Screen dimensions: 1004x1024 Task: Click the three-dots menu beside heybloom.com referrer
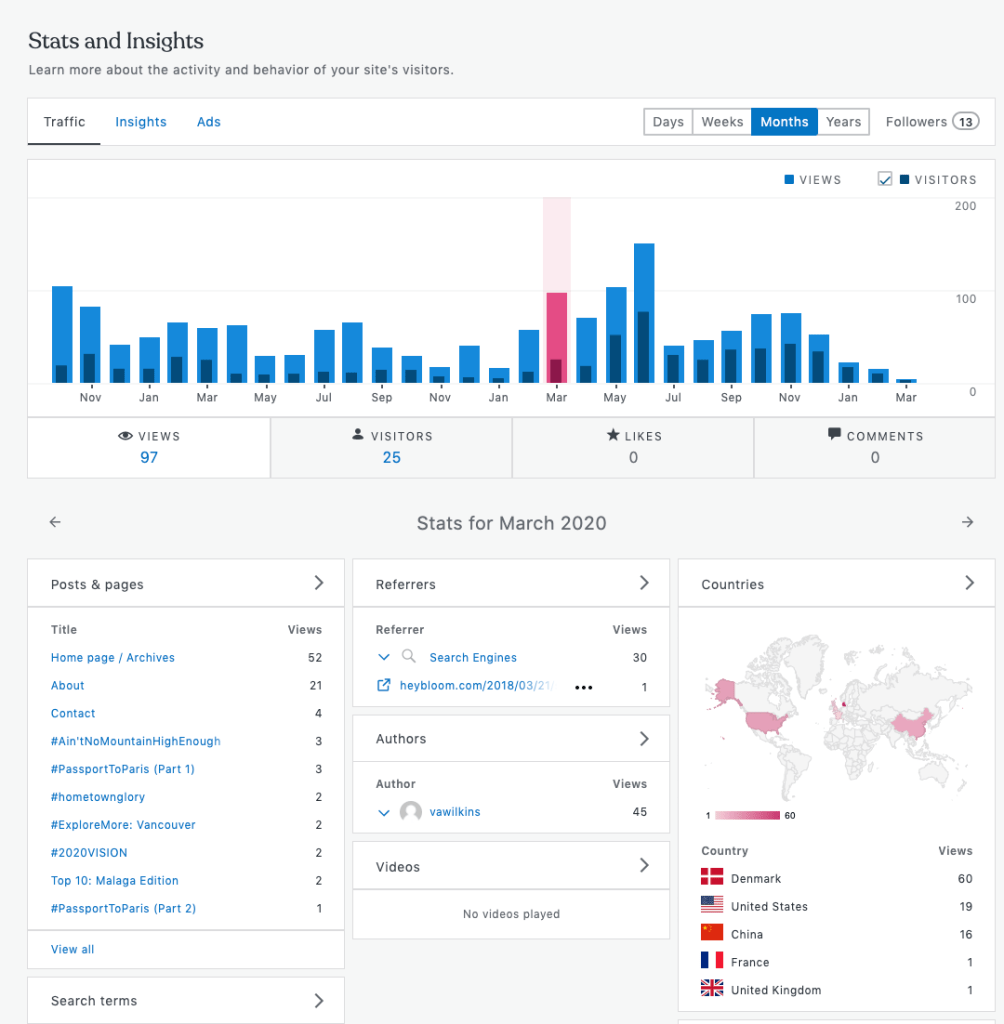(x=584, y=688)
